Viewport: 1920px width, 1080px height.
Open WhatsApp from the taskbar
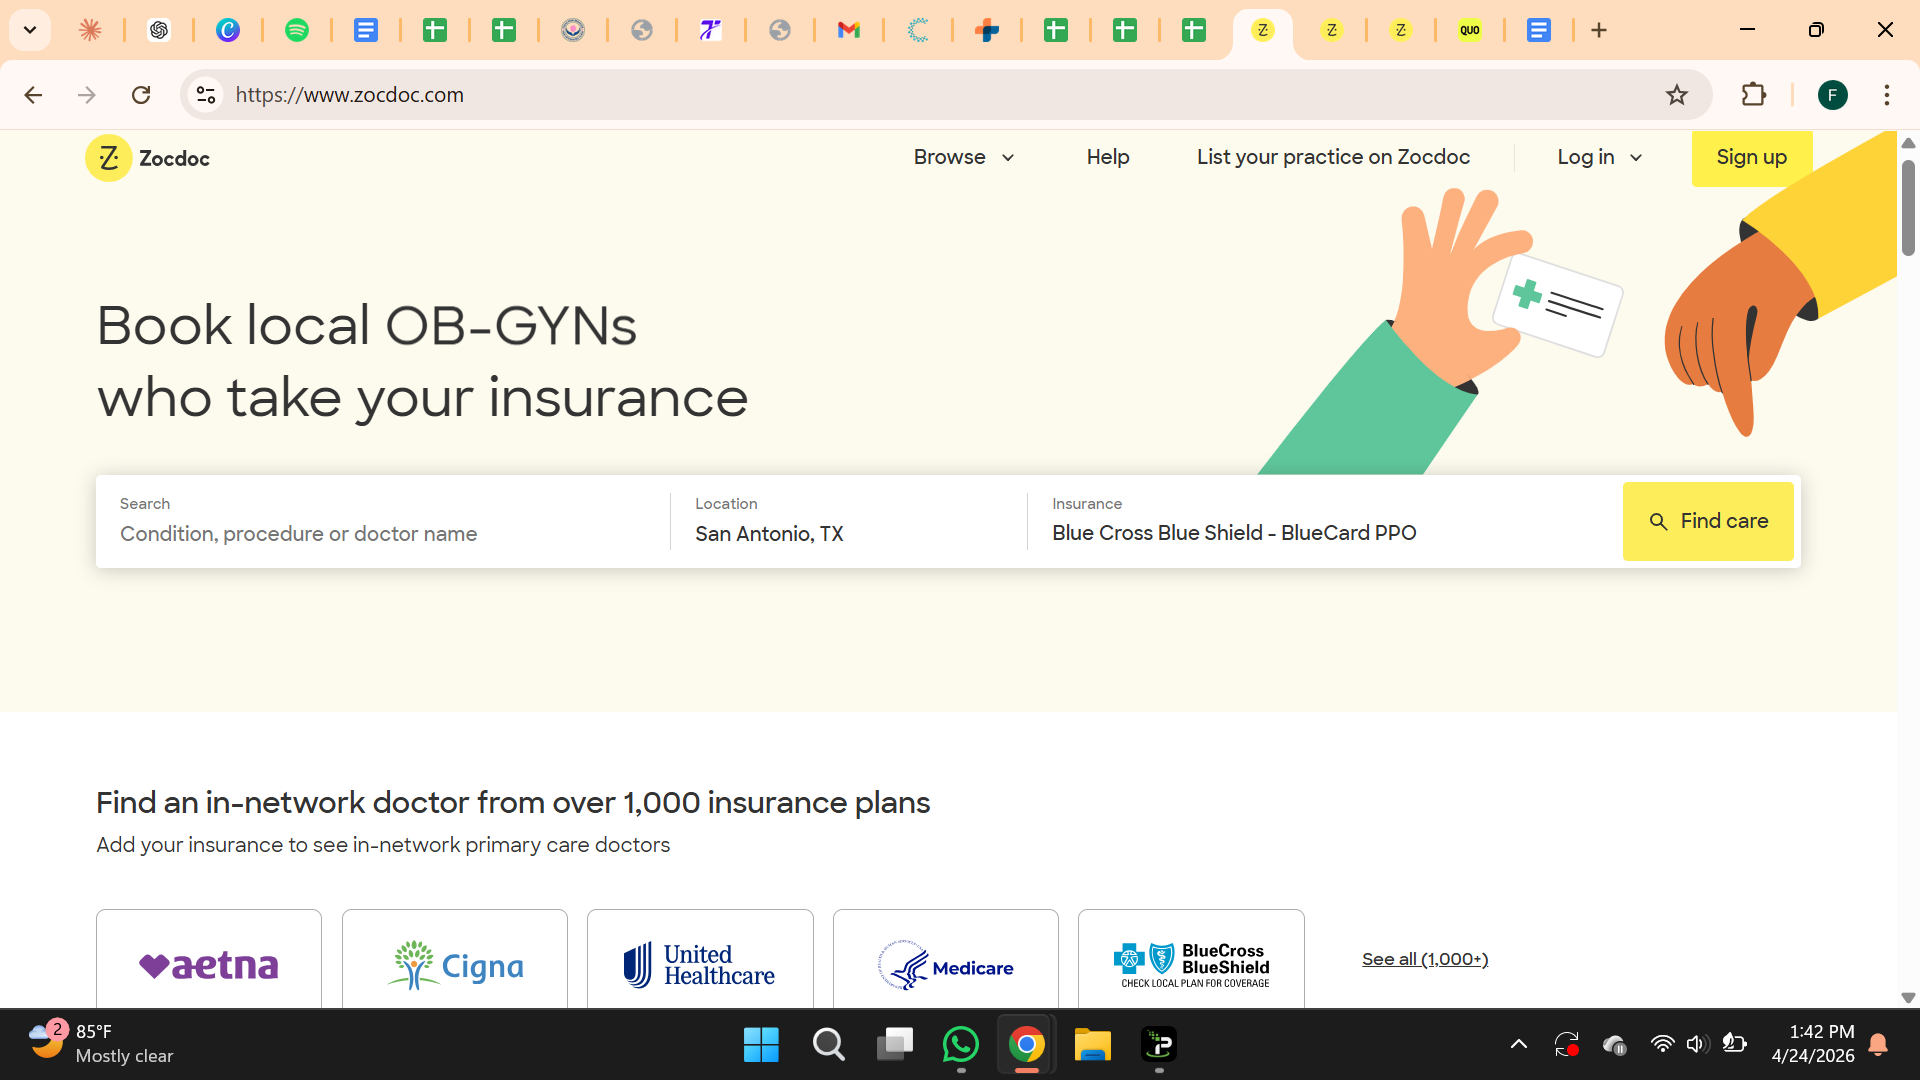[961, 1045]
